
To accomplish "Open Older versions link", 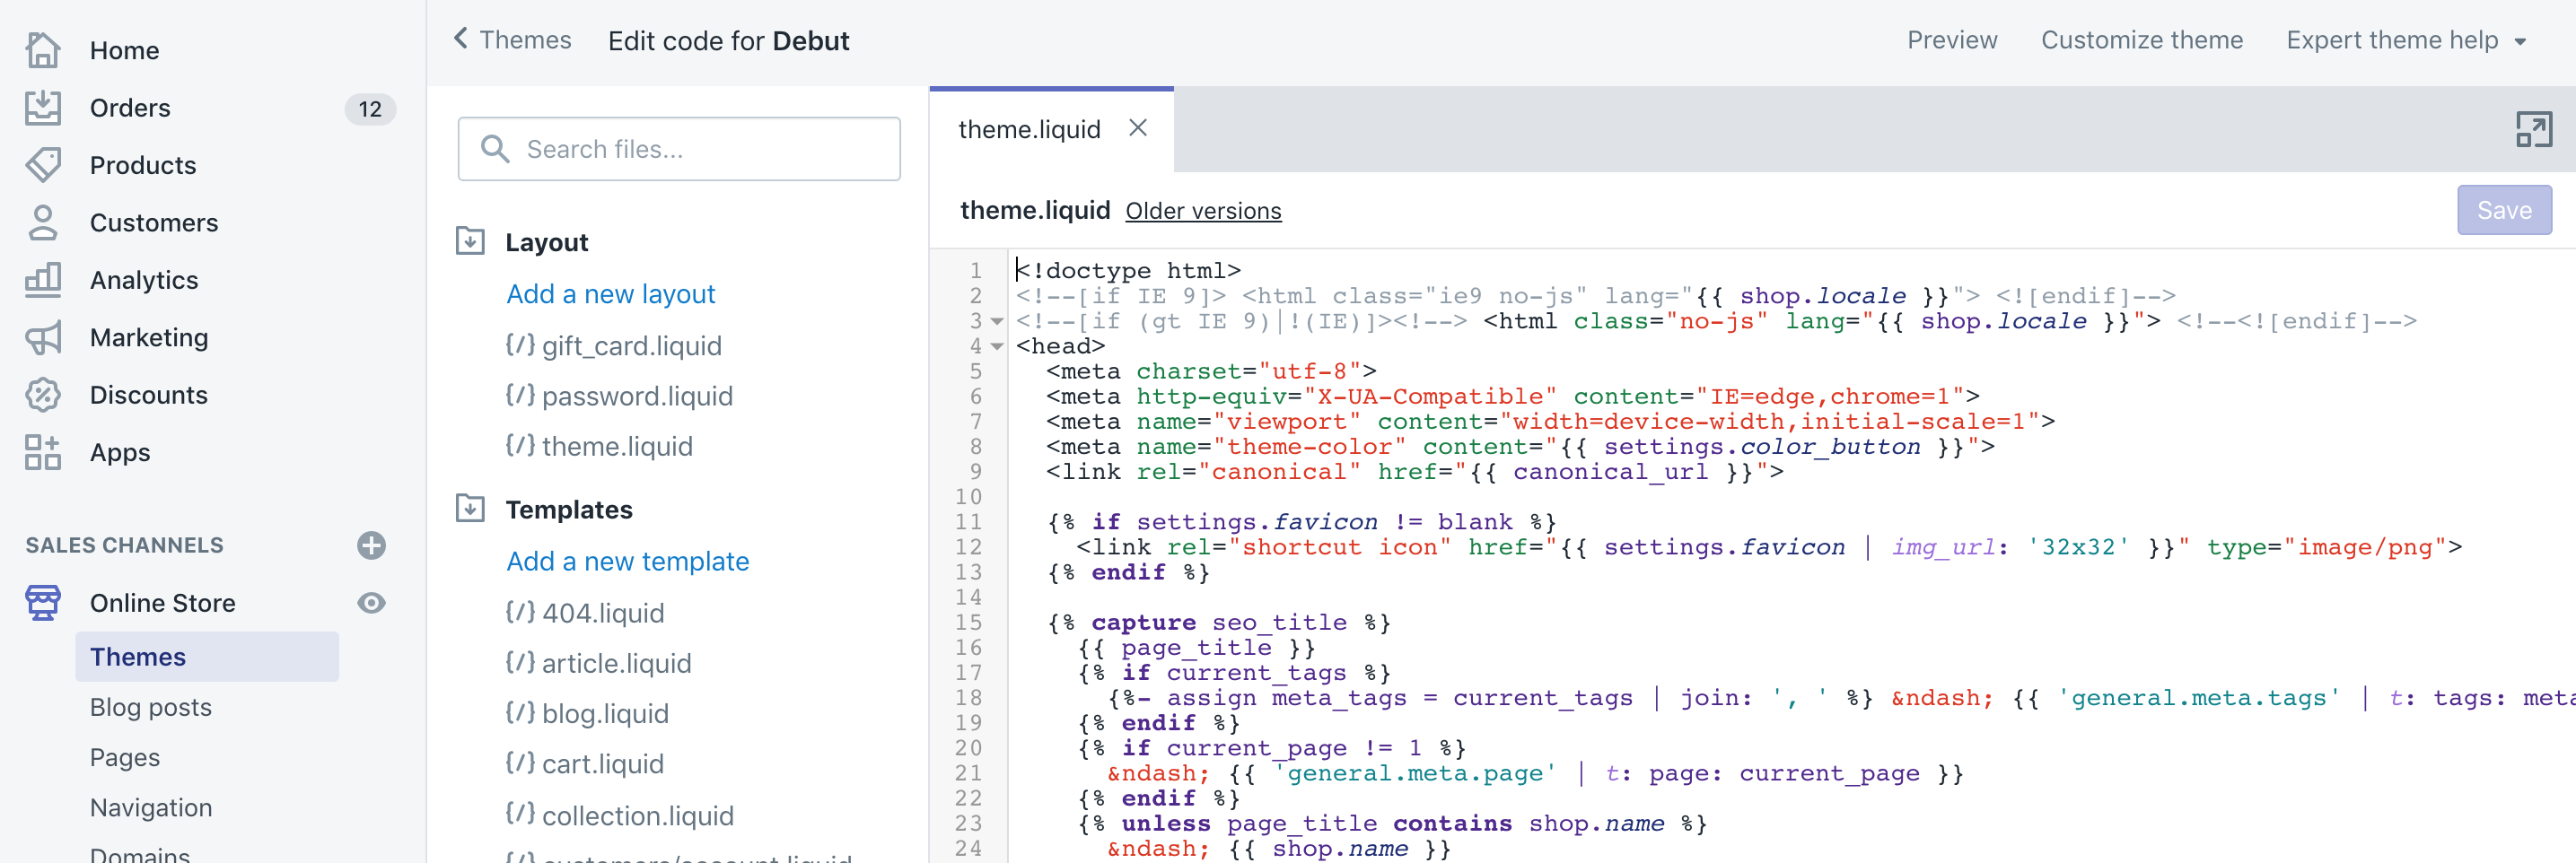I will [1203, 211].
